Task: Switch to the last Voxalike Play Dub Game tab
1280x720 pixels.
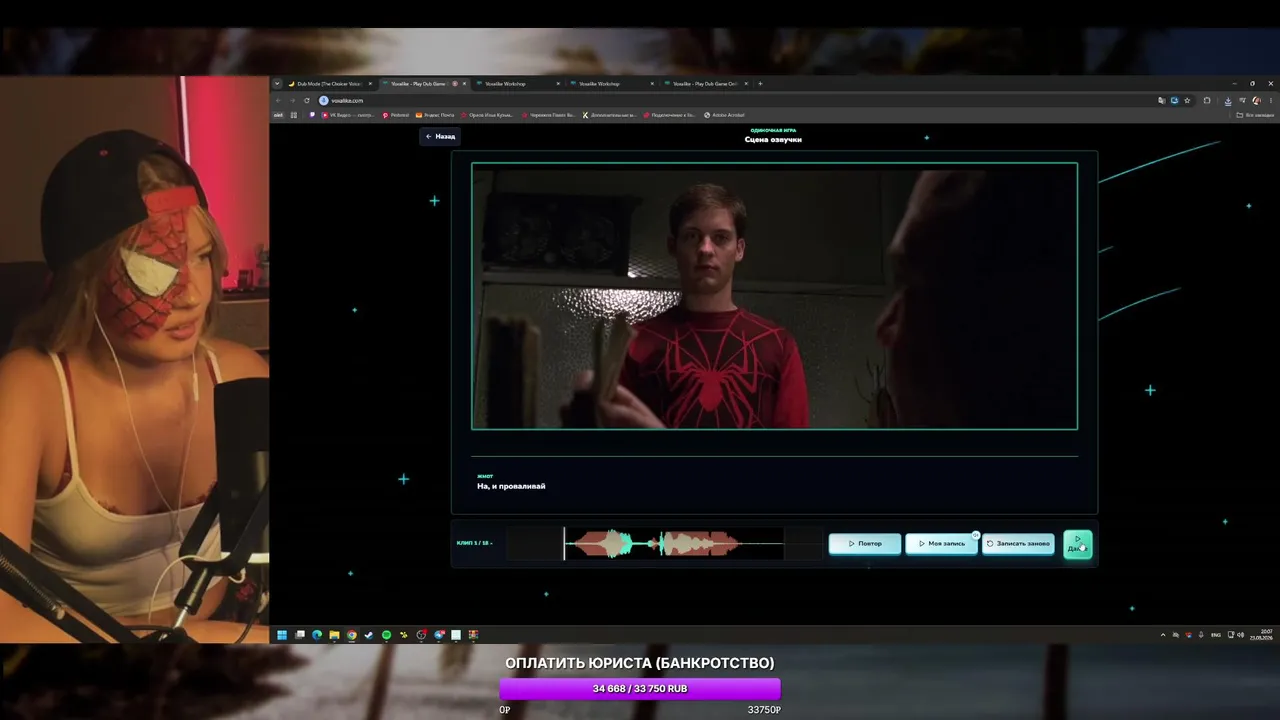Action: [x=706, y=84]
